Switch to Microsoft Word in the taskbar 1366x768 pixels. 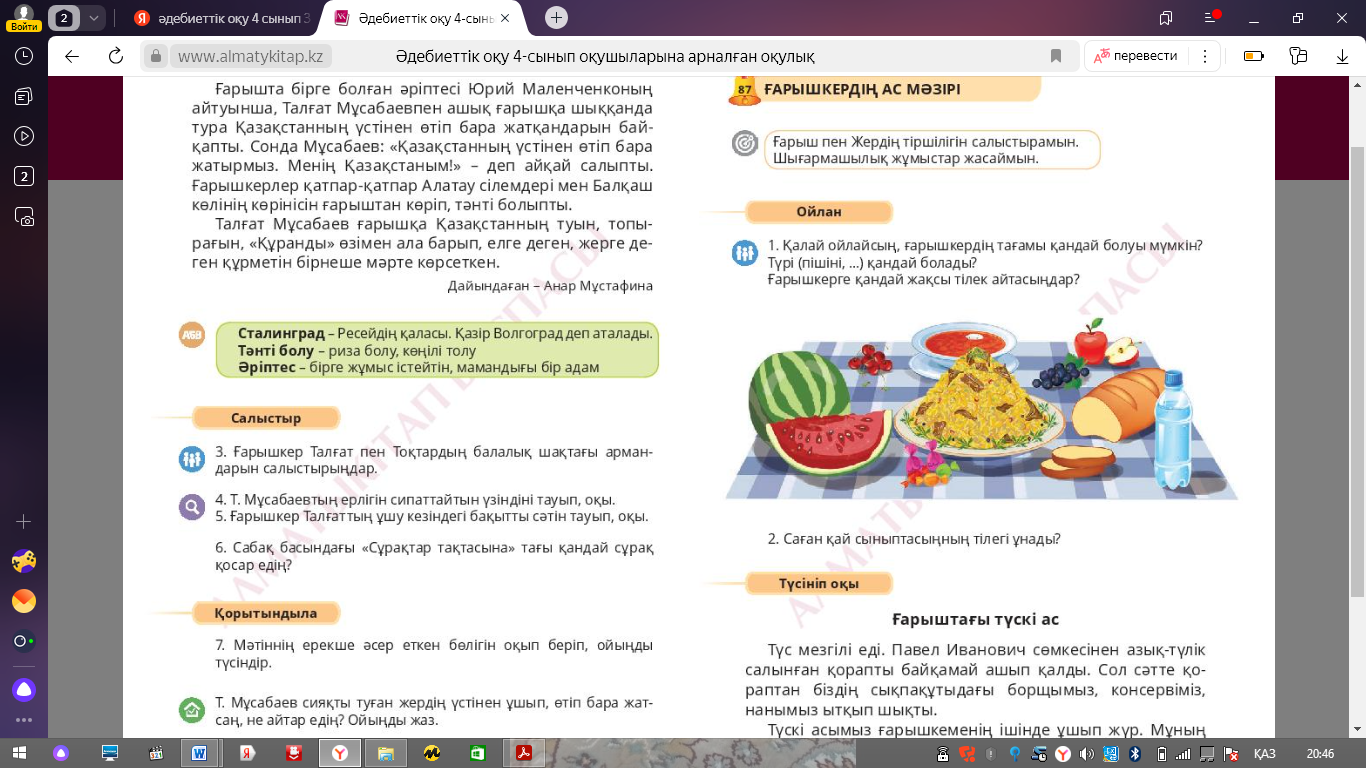click(x=200, y=753)
